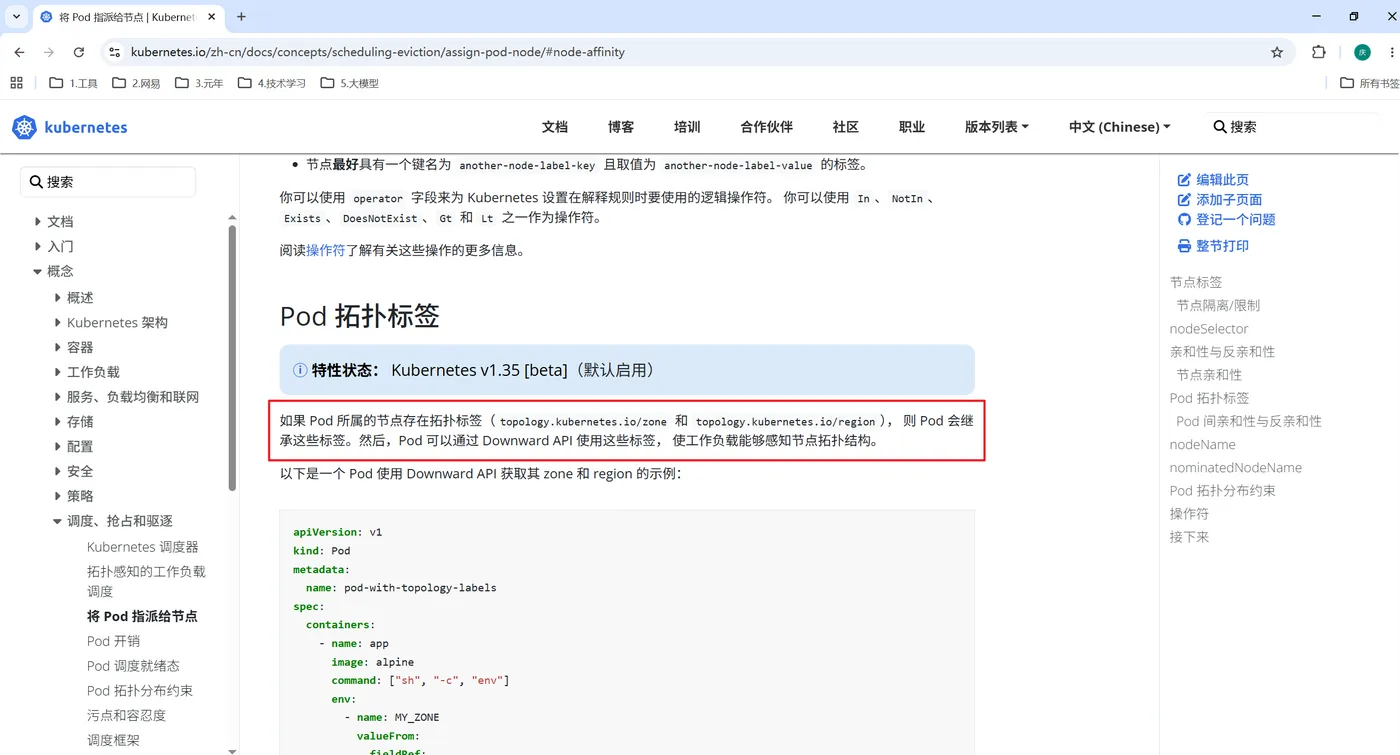The width and height of the screenshot is (1400, 755).
Task: Expand 服务、负载均衡和联网 sidebar section
Action: coord(58,397)
